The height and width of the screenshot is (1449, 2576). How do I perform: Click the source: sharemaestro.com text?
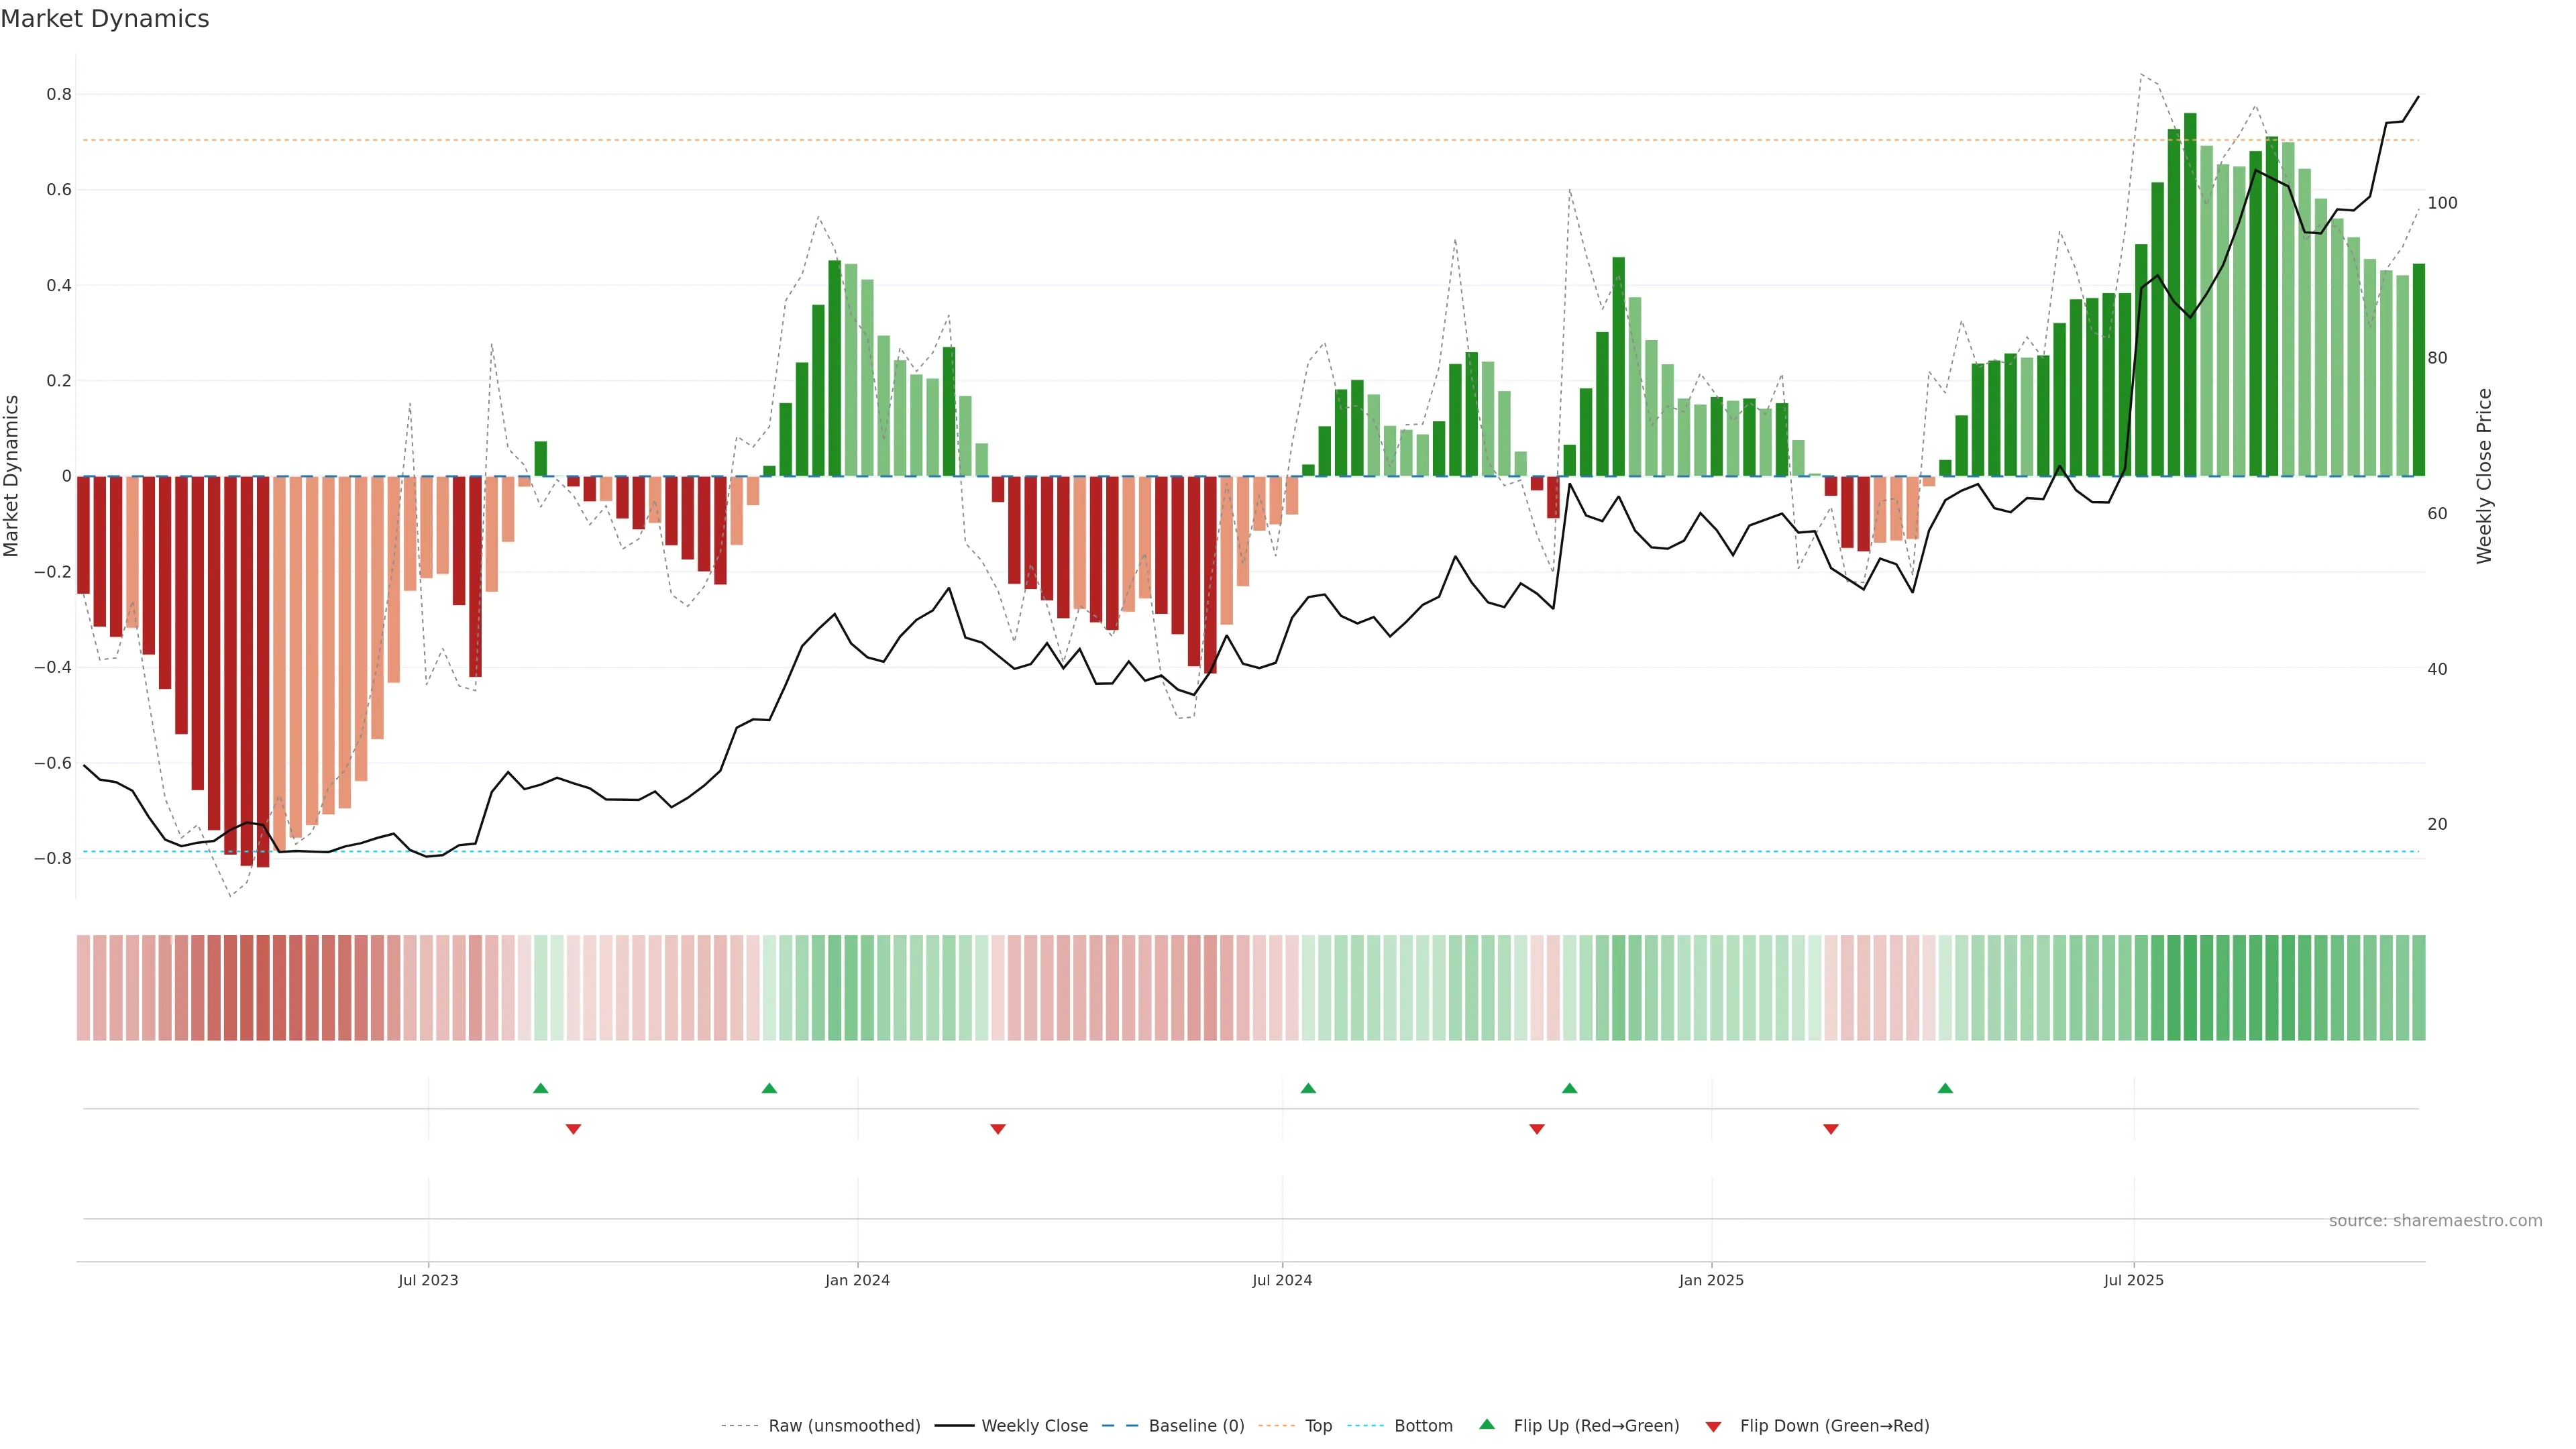(2435, 1221)
